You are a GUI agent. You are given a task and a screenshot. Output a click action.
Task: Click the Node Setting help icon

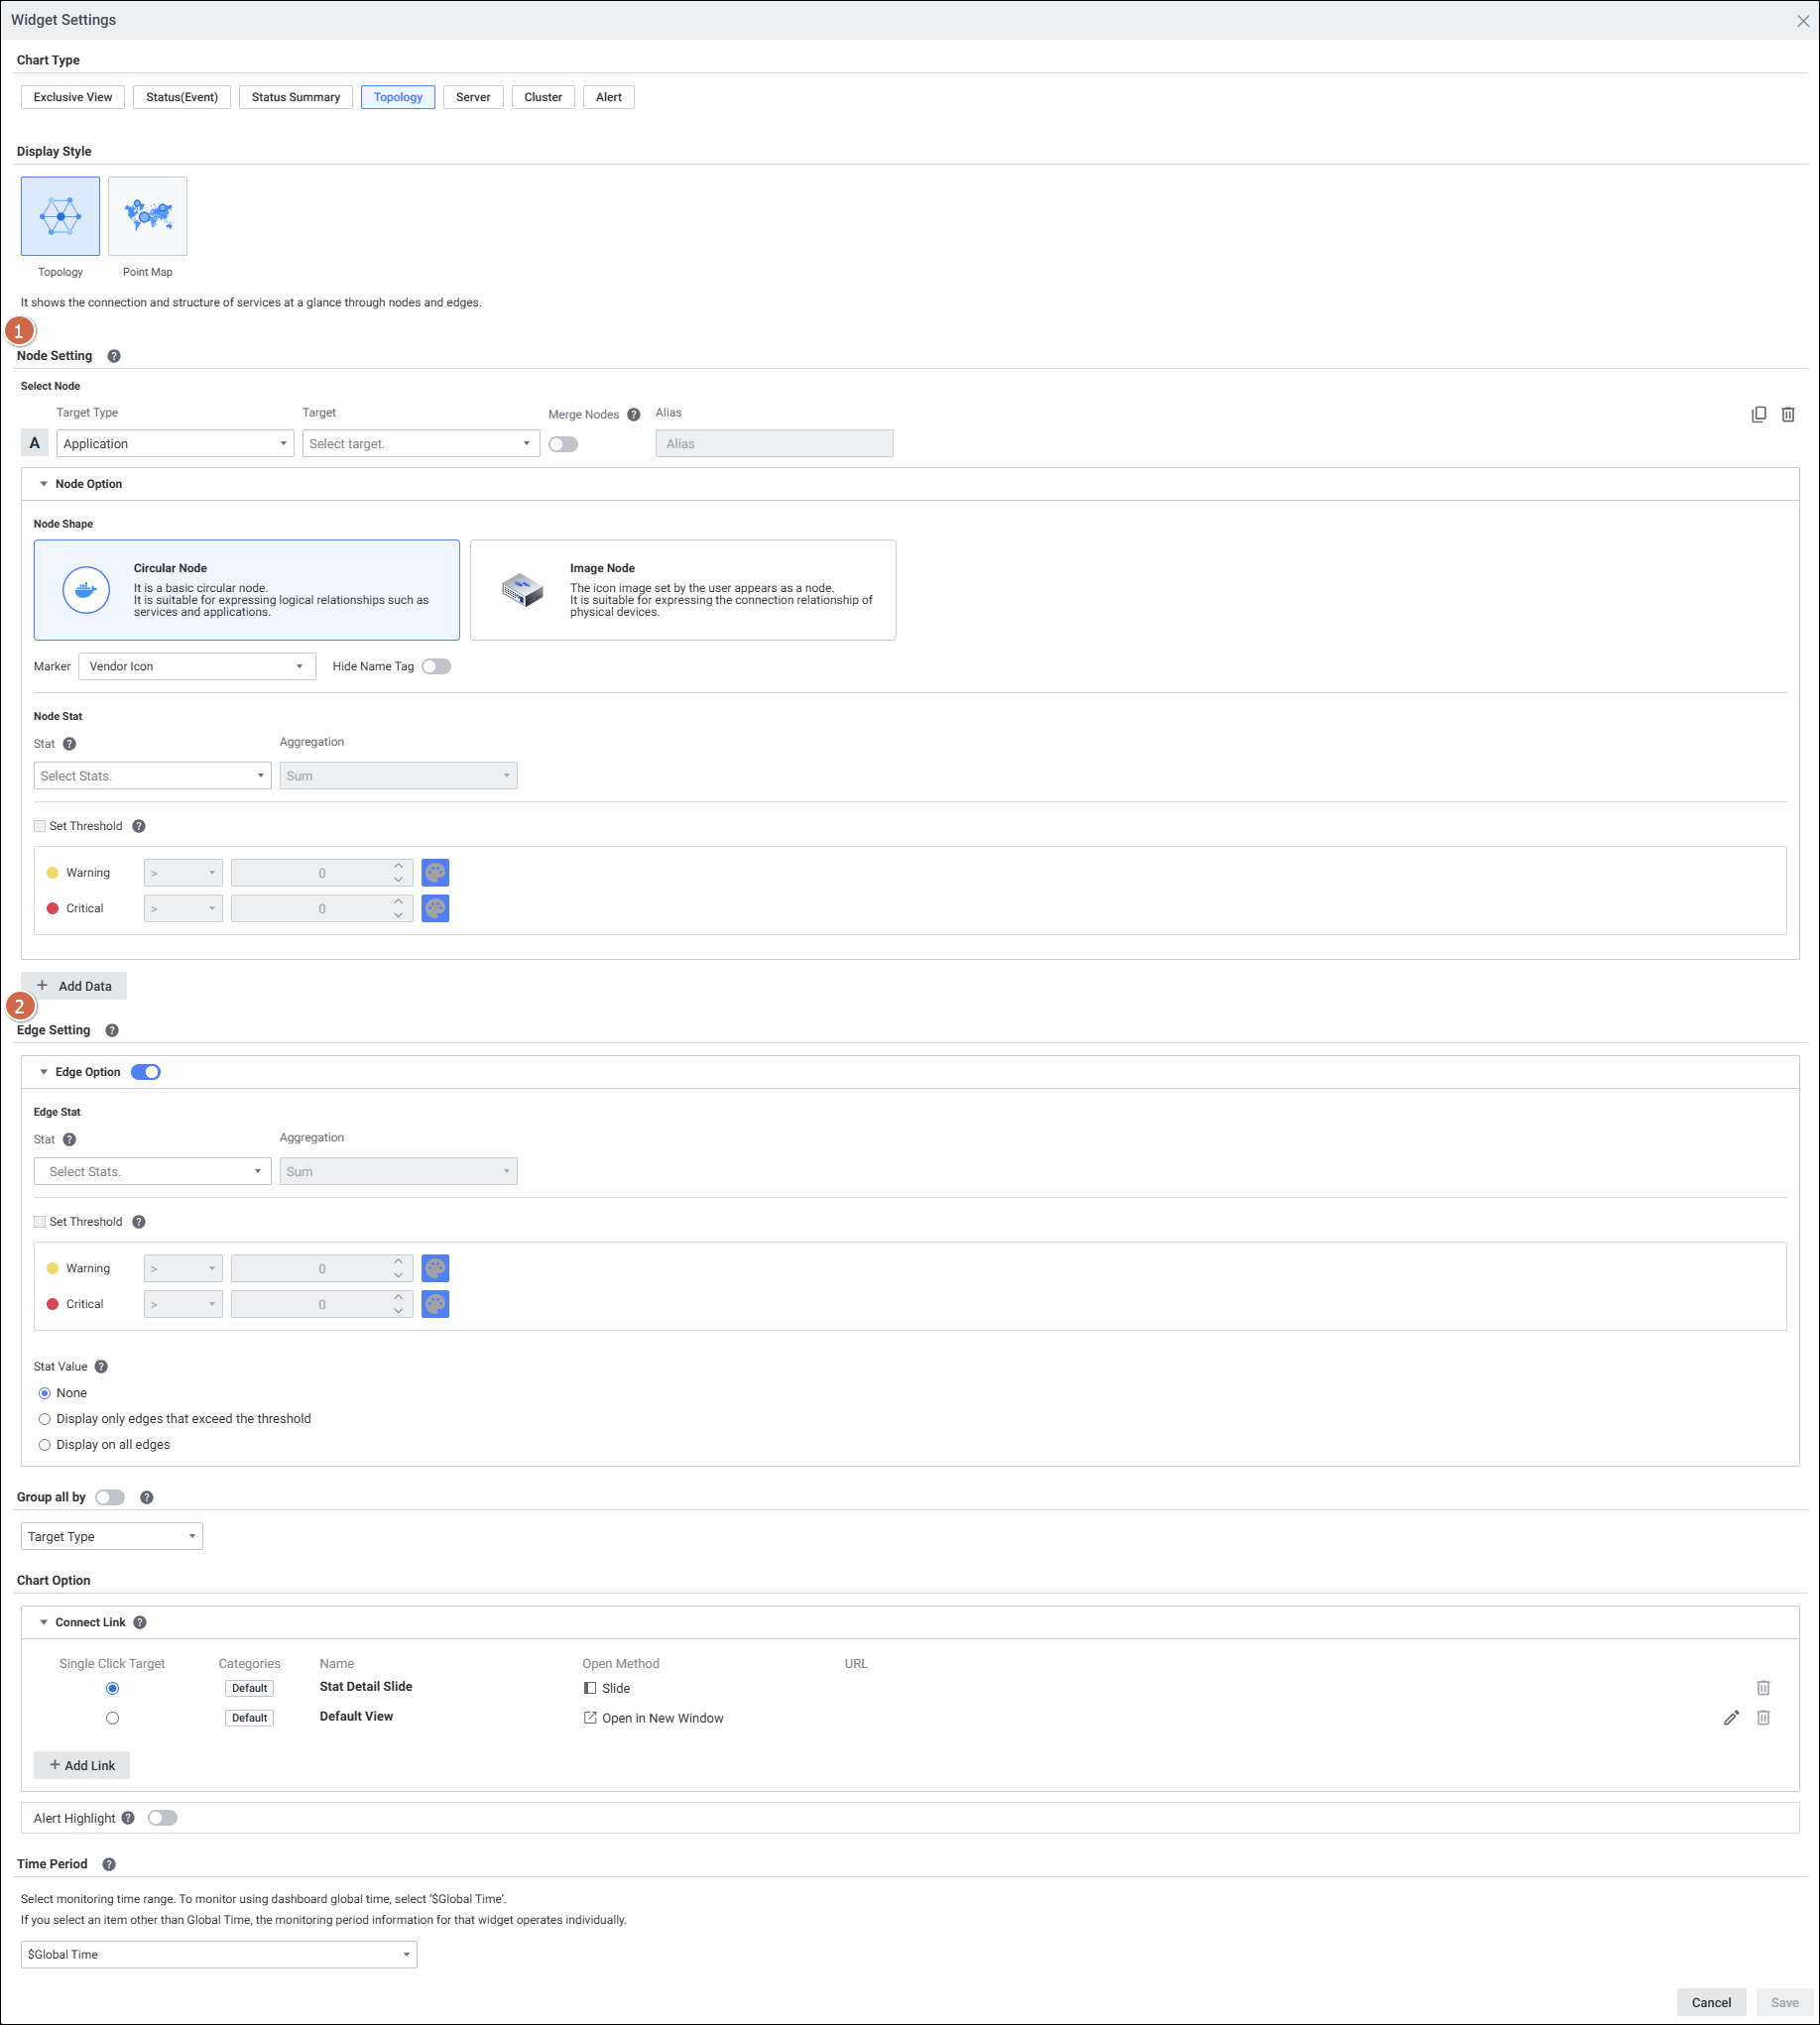click(x=114, y=356)
